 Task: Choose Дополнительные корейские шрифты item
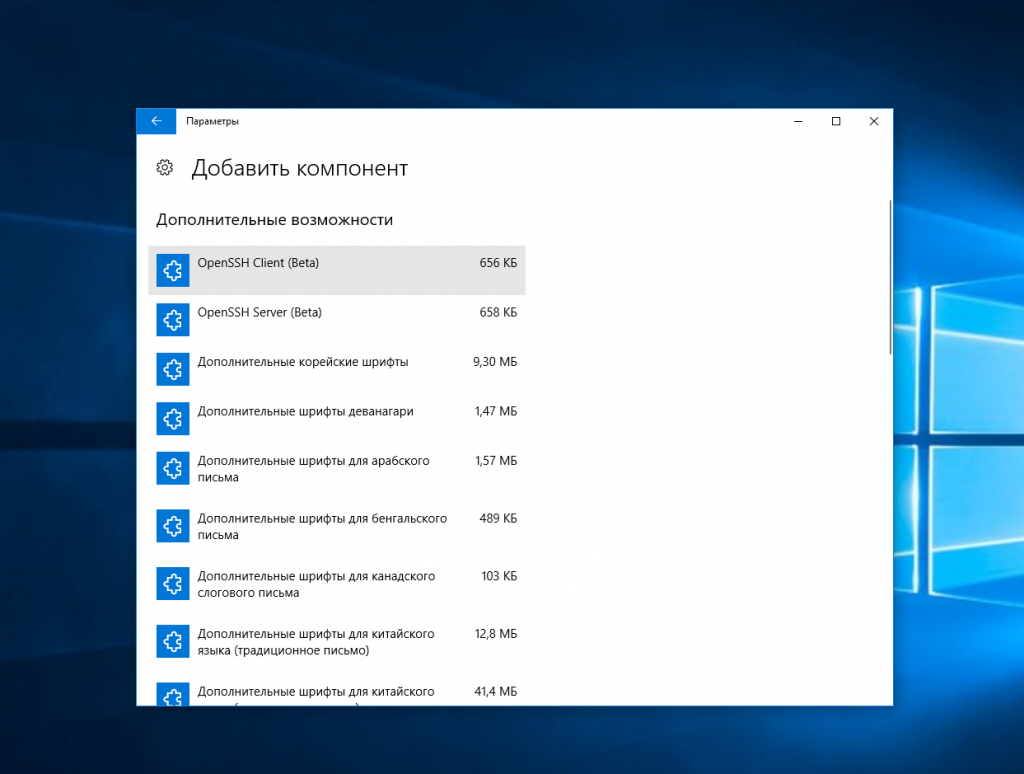337,369
